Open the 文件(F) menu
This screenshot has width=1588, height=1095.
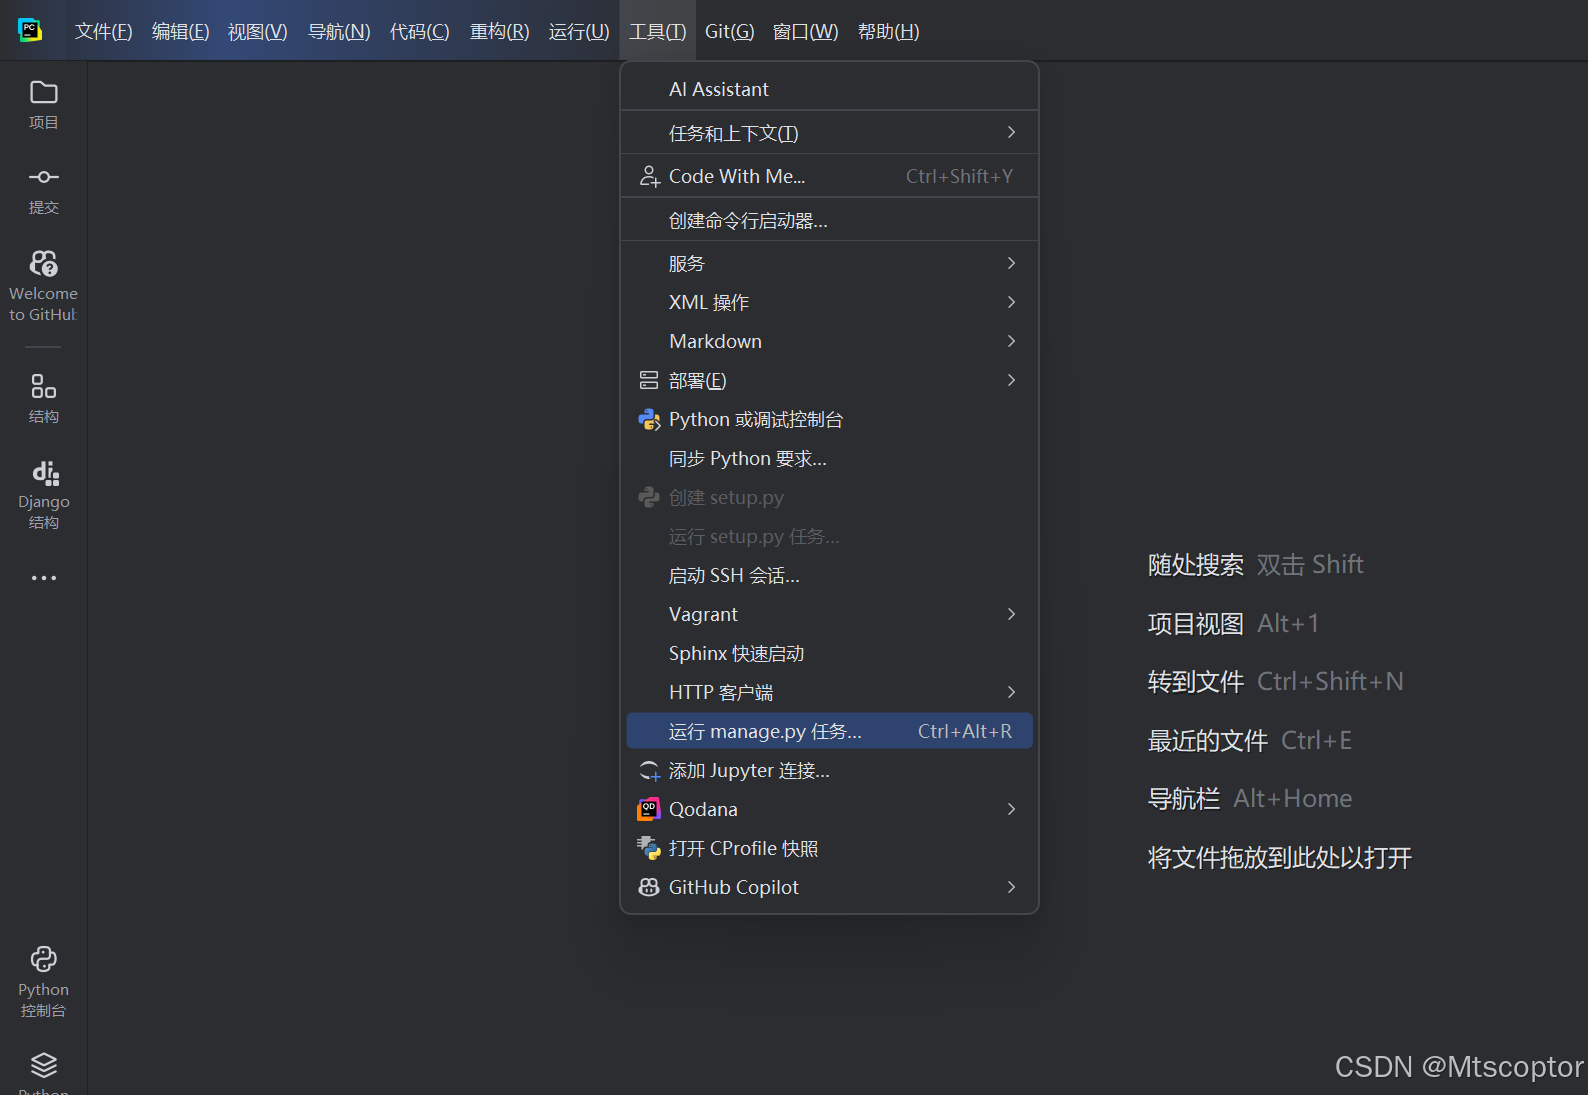click(x=103, y=31)
